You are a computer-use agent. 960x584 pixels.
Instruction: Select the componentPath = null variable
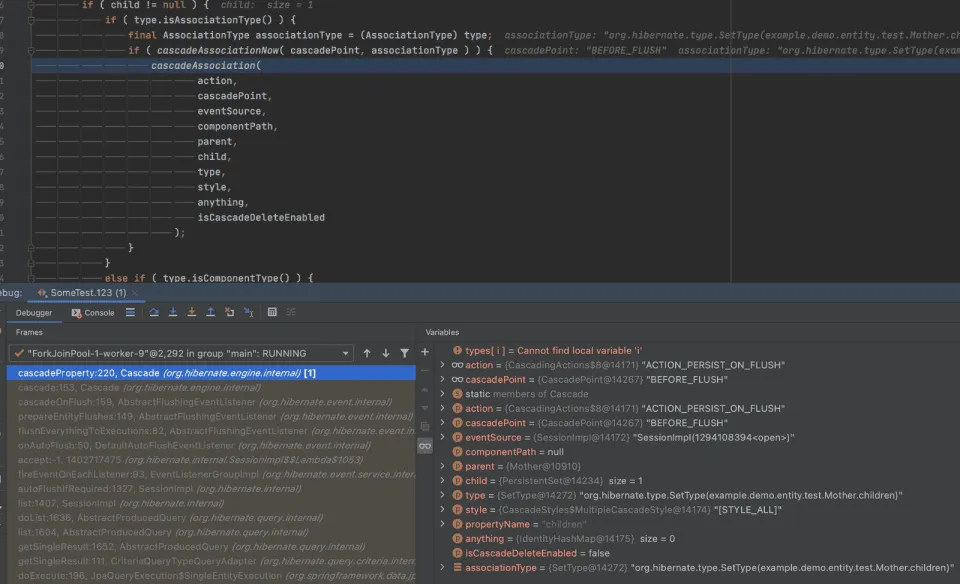coord(697,452)
